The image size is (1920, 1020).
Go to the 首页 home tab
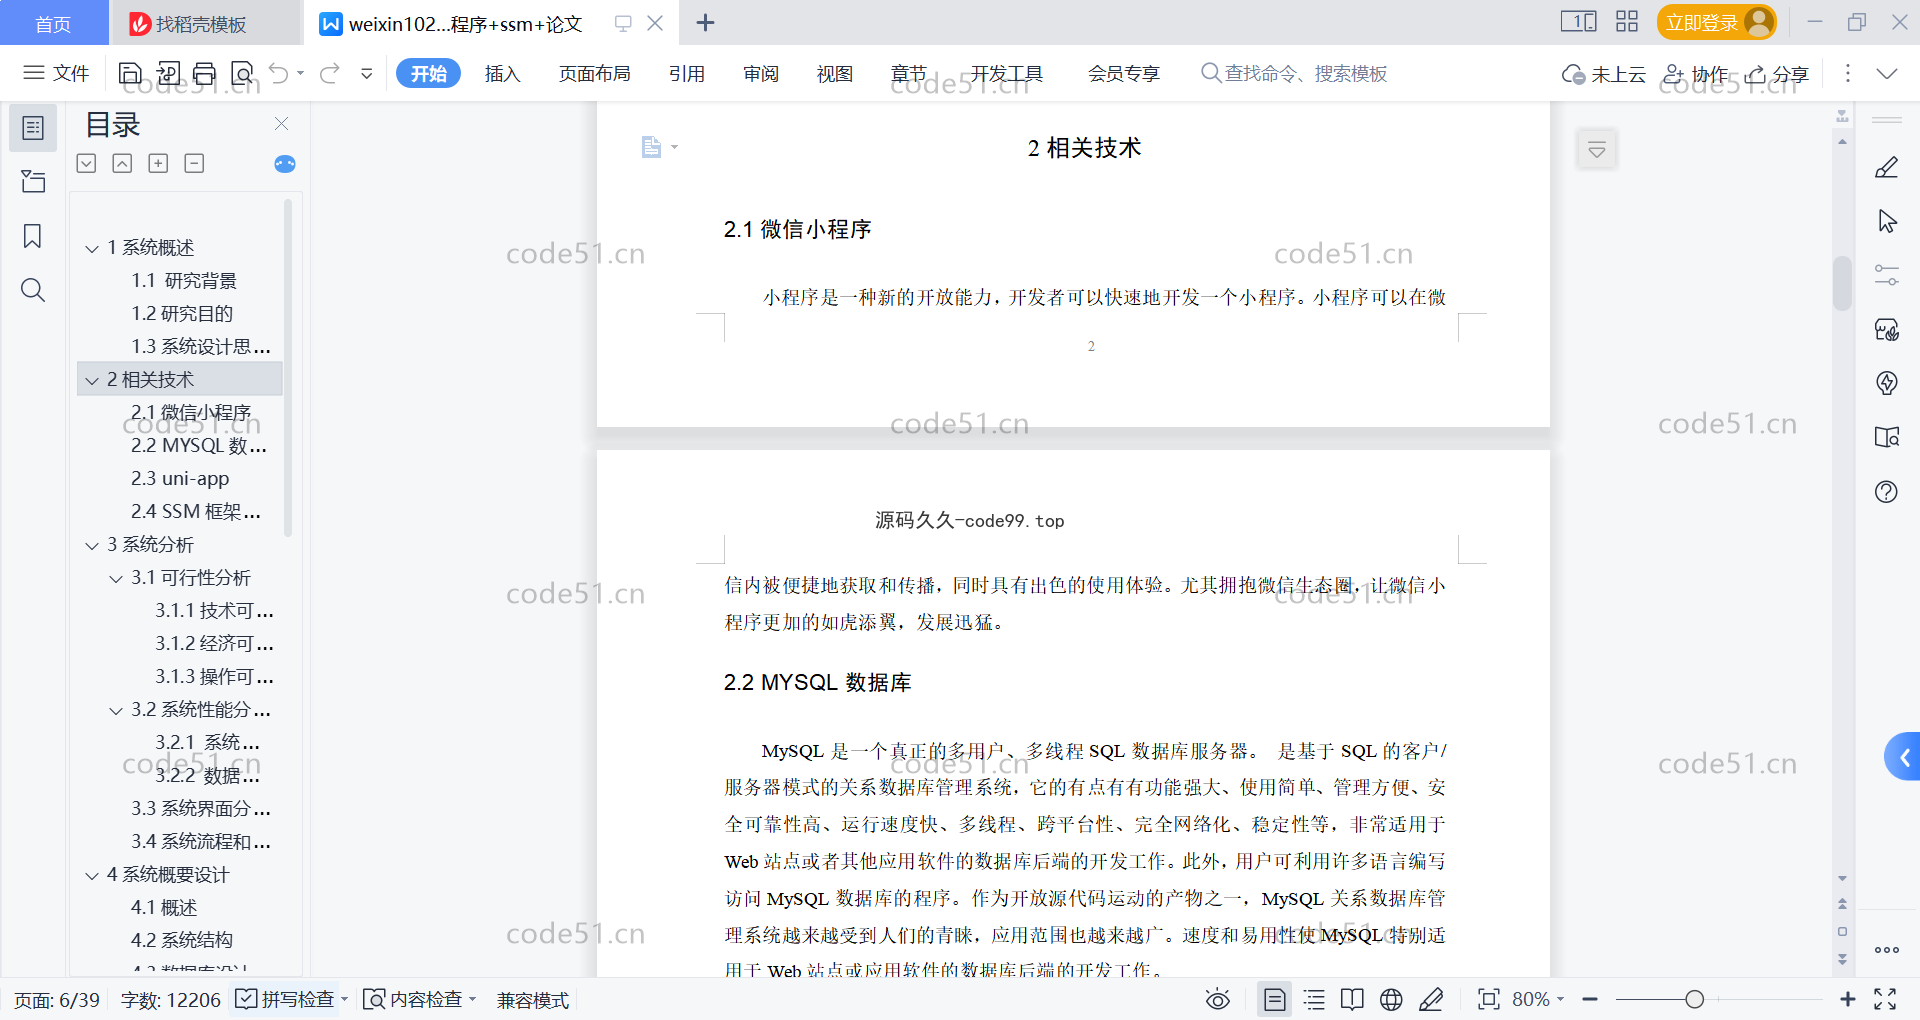53,24
